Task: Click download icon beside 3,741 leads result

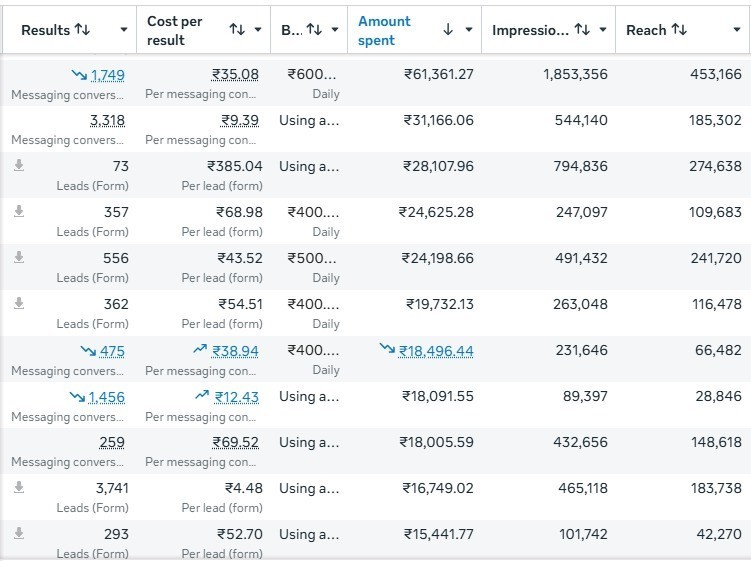Action: (x=18, y=488)
